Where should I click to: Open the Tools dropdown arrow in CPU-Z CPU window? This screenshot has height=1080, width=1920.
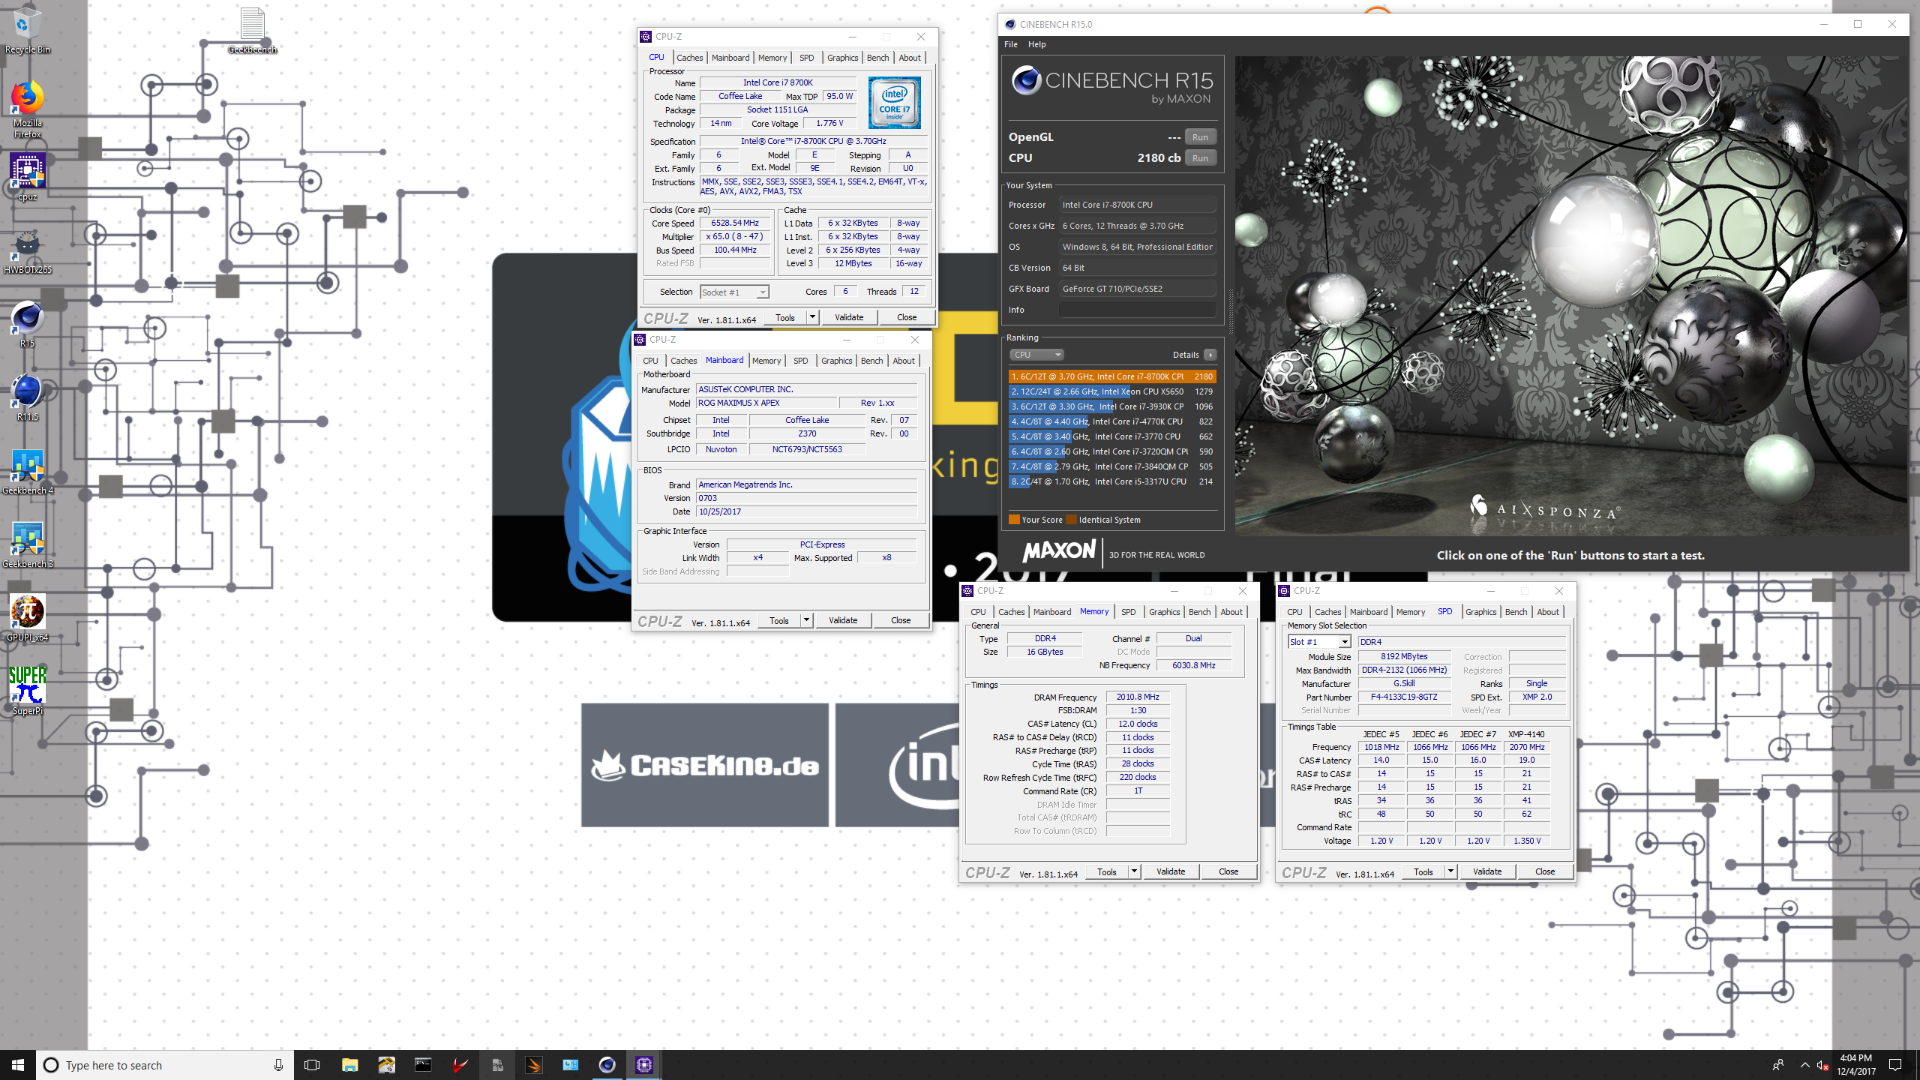point(812,317)
